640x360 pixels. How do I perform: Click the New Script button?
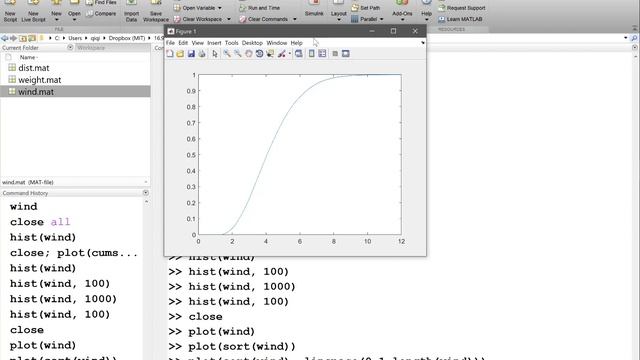(x=10, y=11)
